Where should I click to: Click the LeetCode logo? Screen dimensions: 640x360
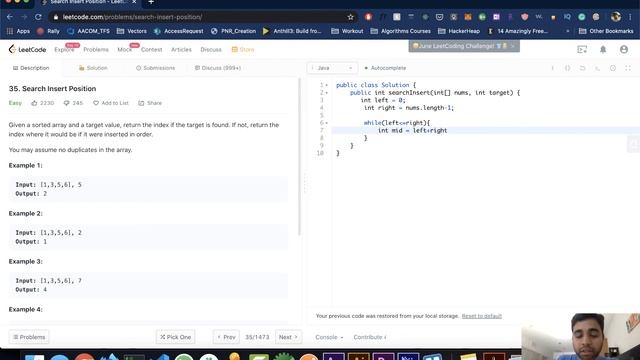pos(27,49)
